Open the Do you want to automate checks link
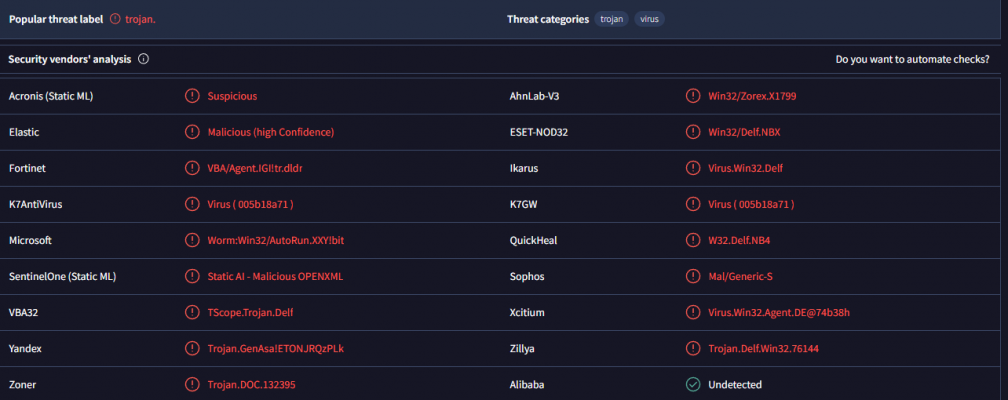The image size is (1008, 400). [912, 59]
